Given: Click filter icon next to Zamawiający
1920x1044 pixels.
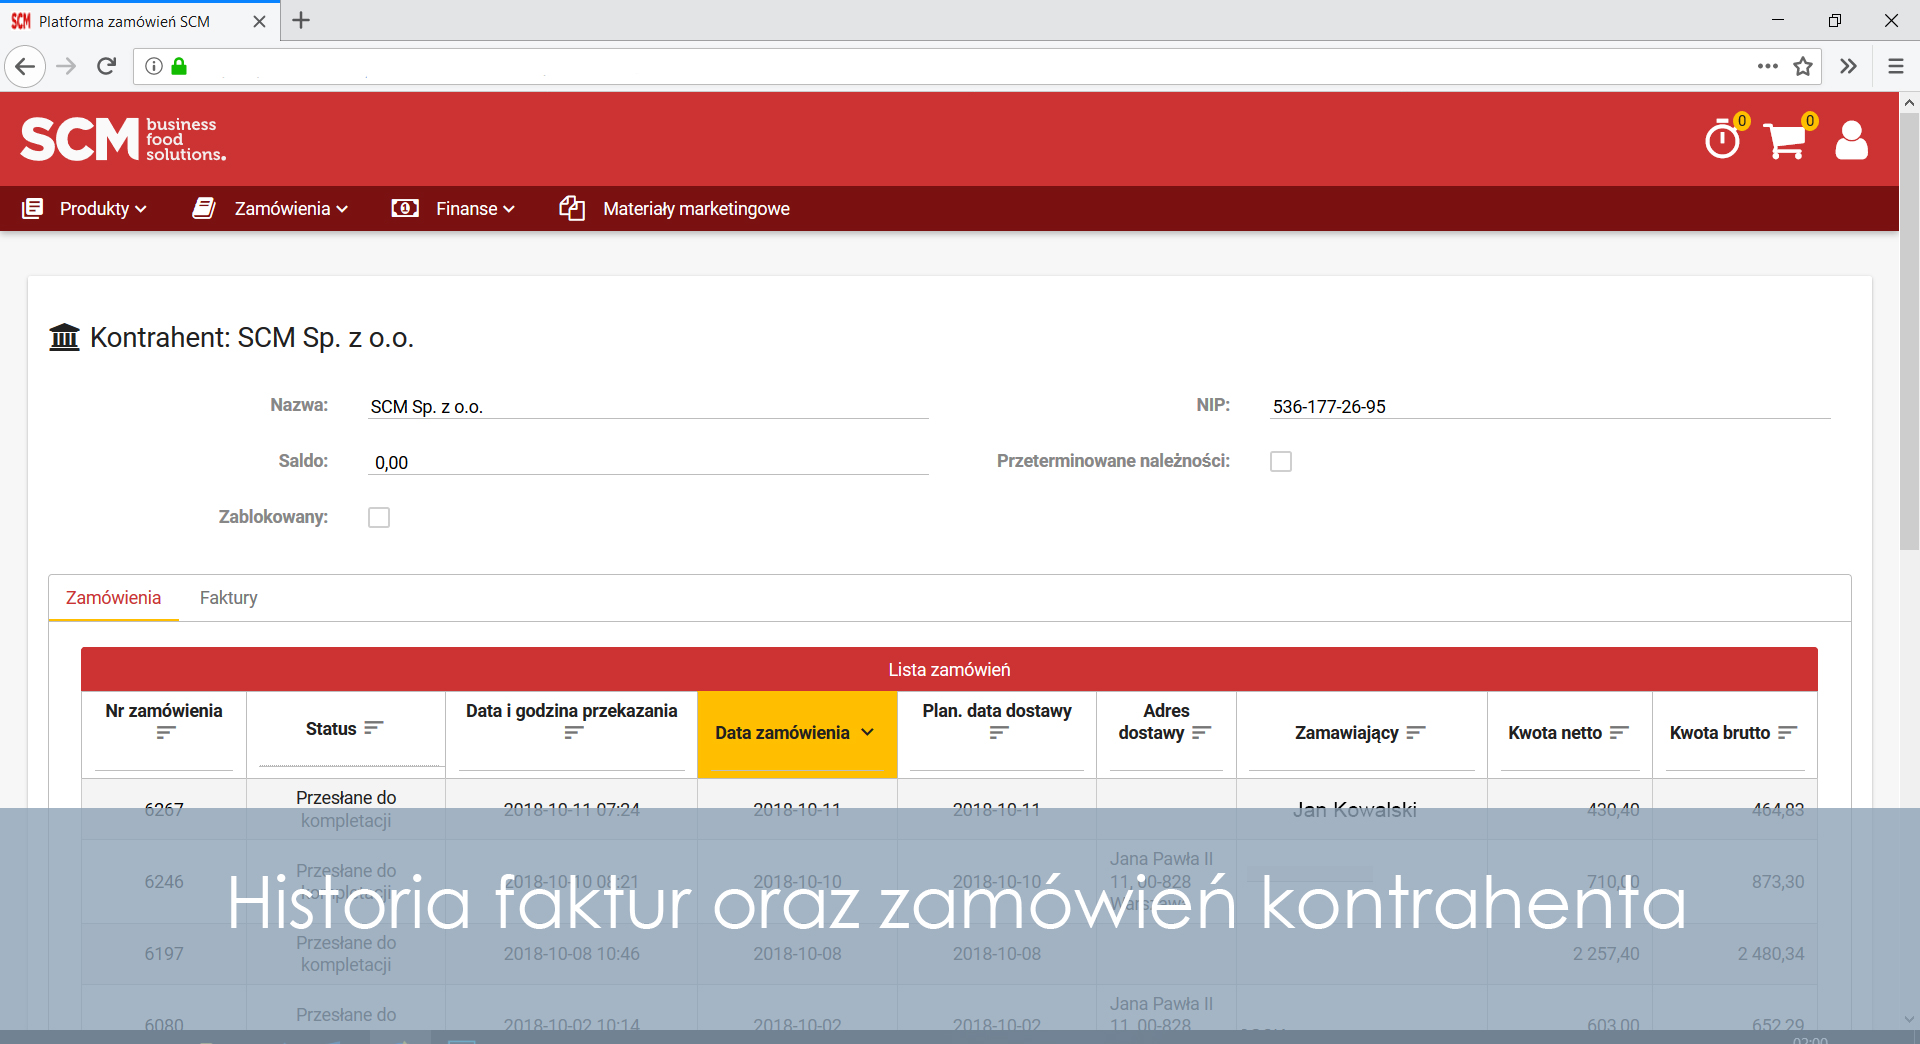Looking at the screenshot, I should click(1415, 733).
